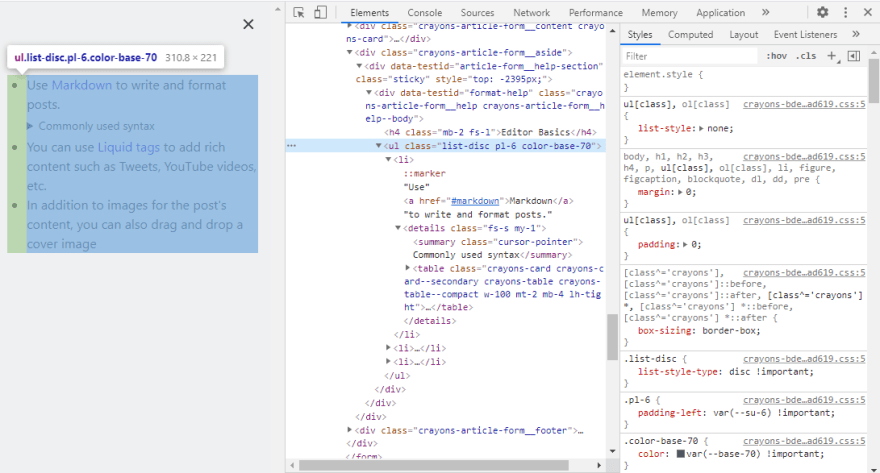Collapse the first li node
Viewport: 880px width, 473px height.
pos(388,159)
